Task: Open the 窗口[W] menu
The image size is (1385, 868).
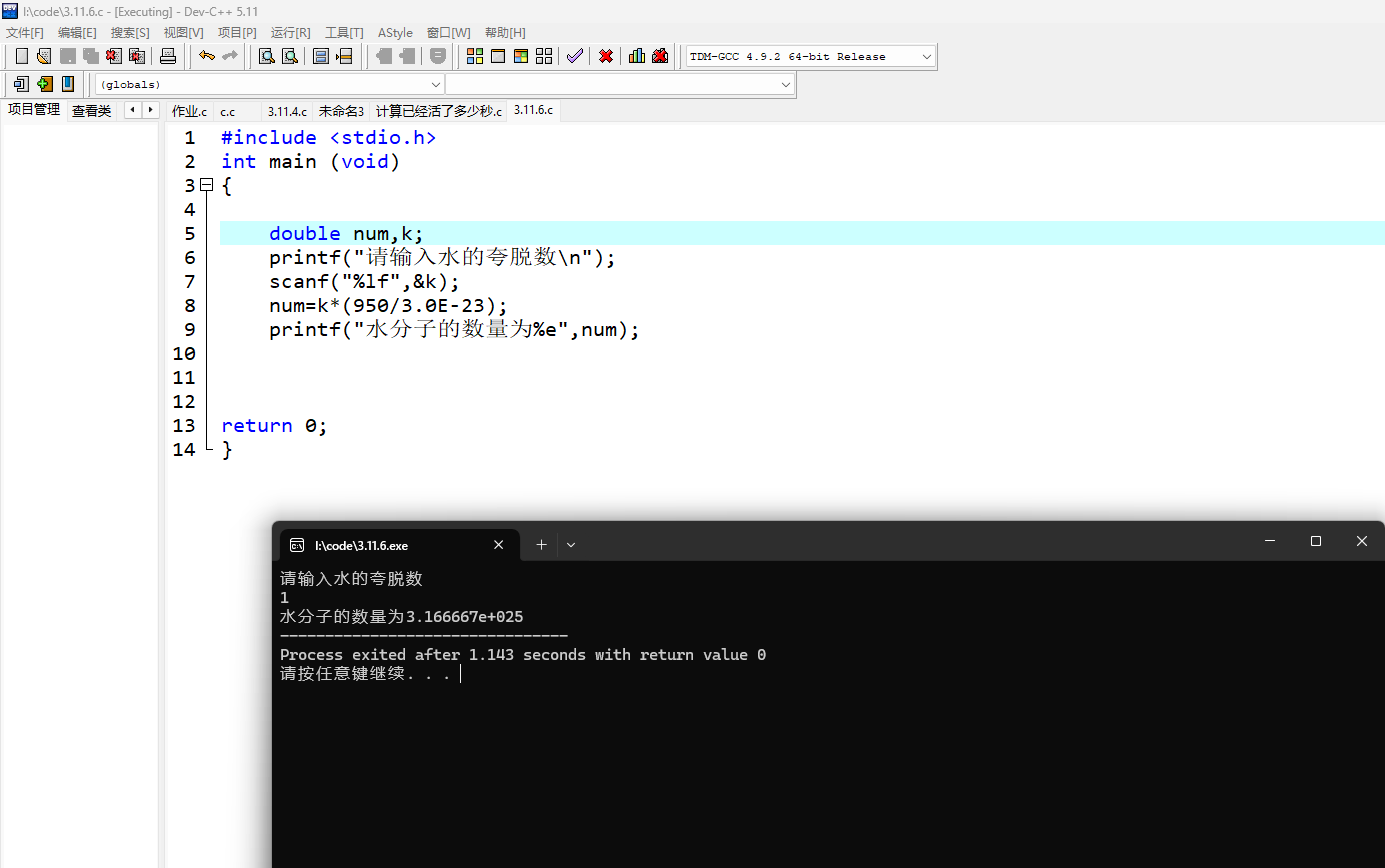Action: pos(448,33)
